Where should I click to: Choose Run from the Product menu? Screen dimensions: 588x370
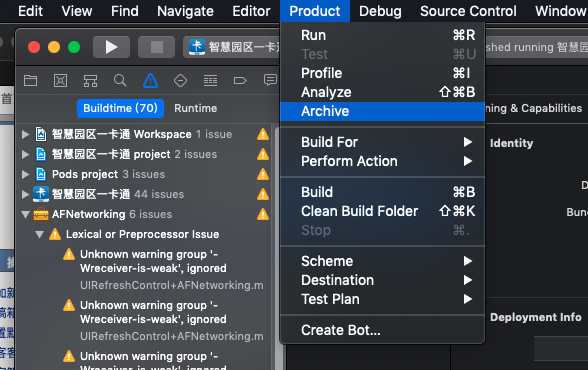[382, 35]
